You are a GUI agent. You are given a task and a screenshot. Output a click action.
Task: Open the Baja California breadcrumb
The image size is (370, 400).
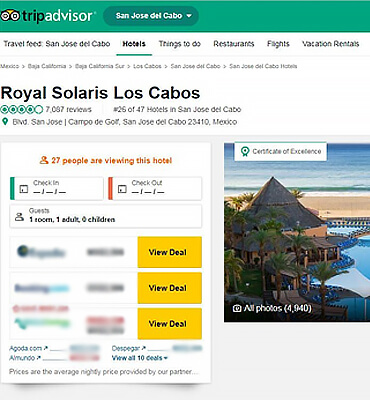pos(47,66)
